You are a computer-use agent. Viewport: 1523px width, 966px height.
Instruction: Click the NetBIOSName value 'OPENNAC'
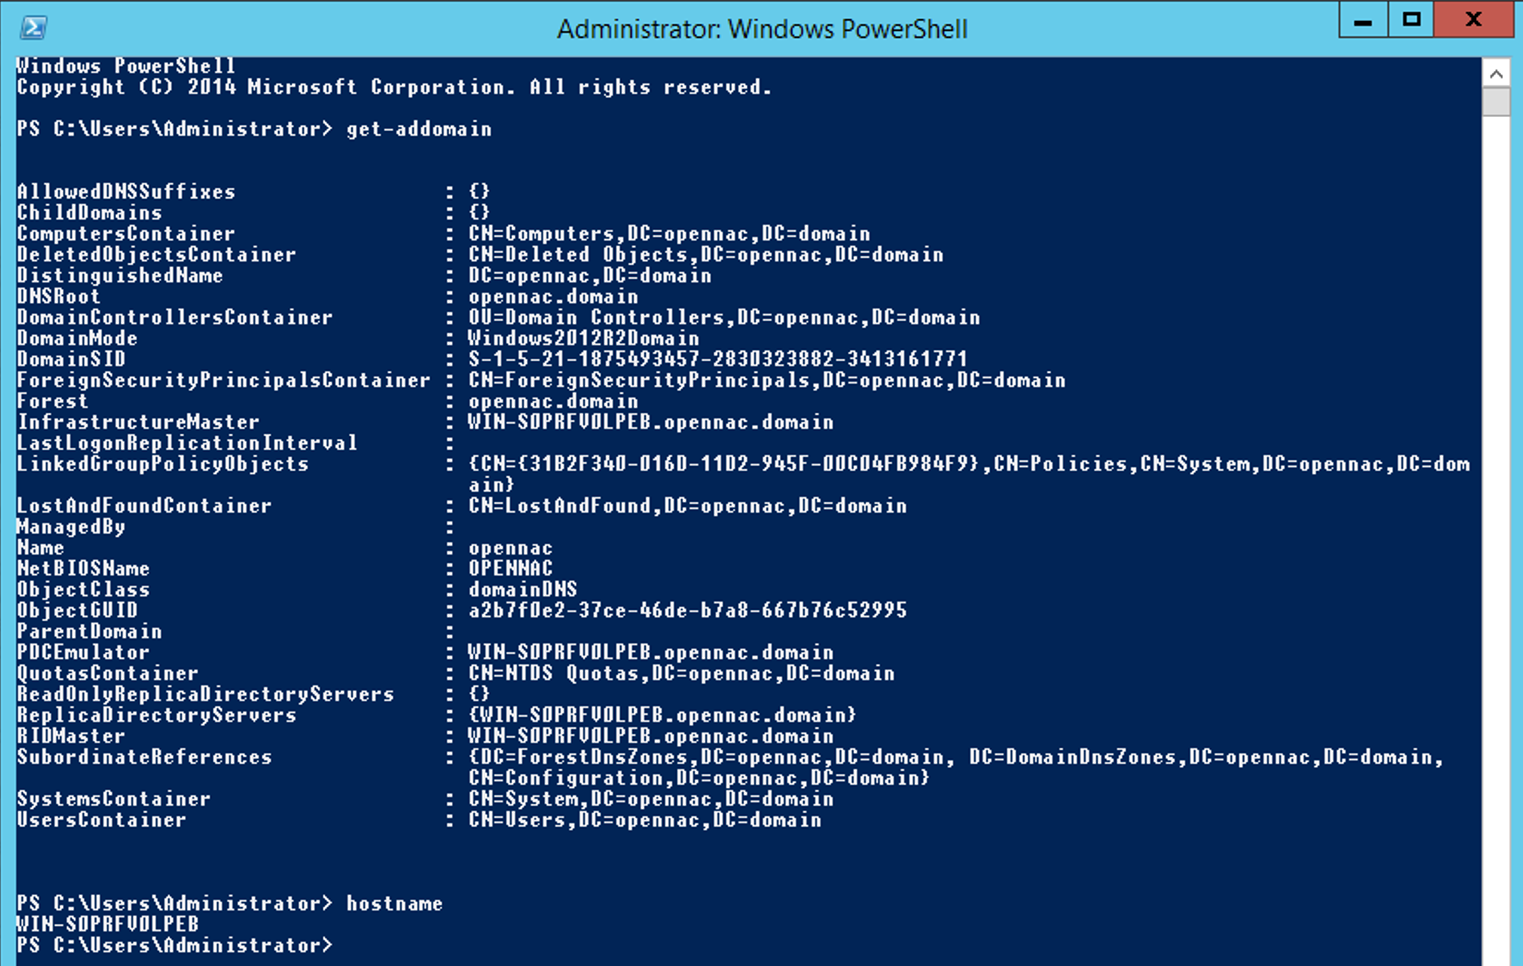coord(510,568)
